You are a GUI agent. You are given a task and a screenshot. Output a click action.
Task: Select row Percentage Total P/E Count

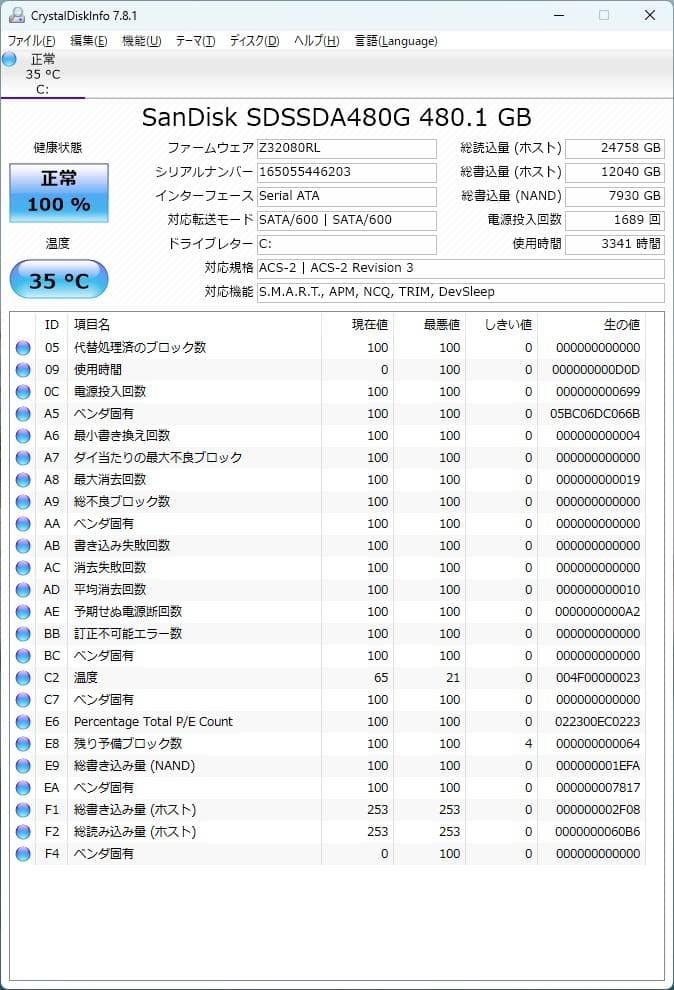pyautogui.click(x=328, y=722)
